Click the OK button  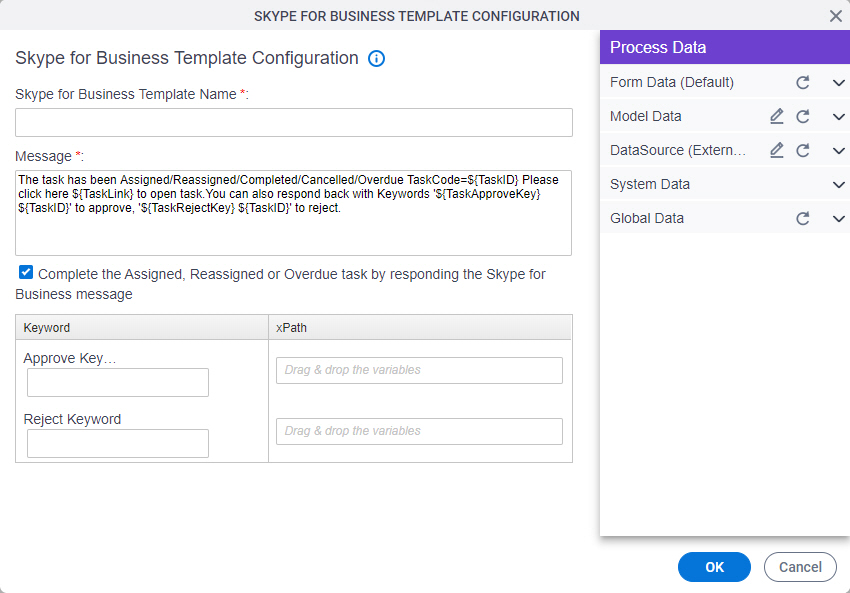pos(714,567)
